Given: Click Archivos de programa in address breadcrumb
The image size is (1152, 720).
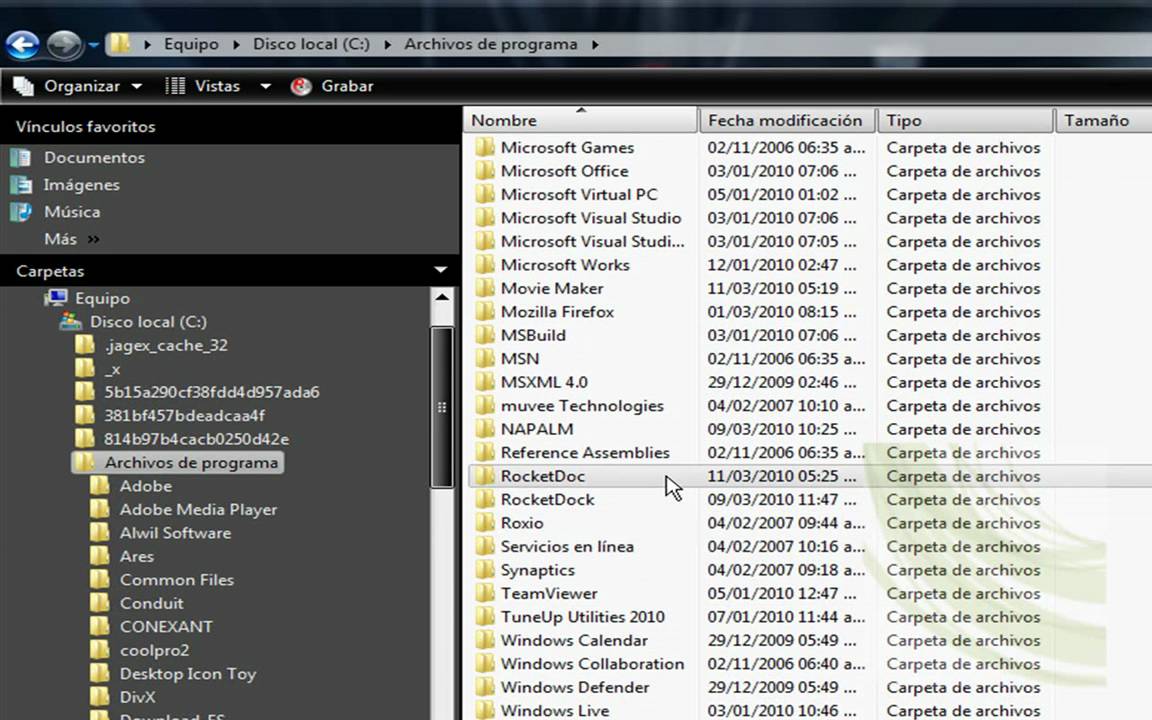Looking at the screenshot, I should coord(491,44).
